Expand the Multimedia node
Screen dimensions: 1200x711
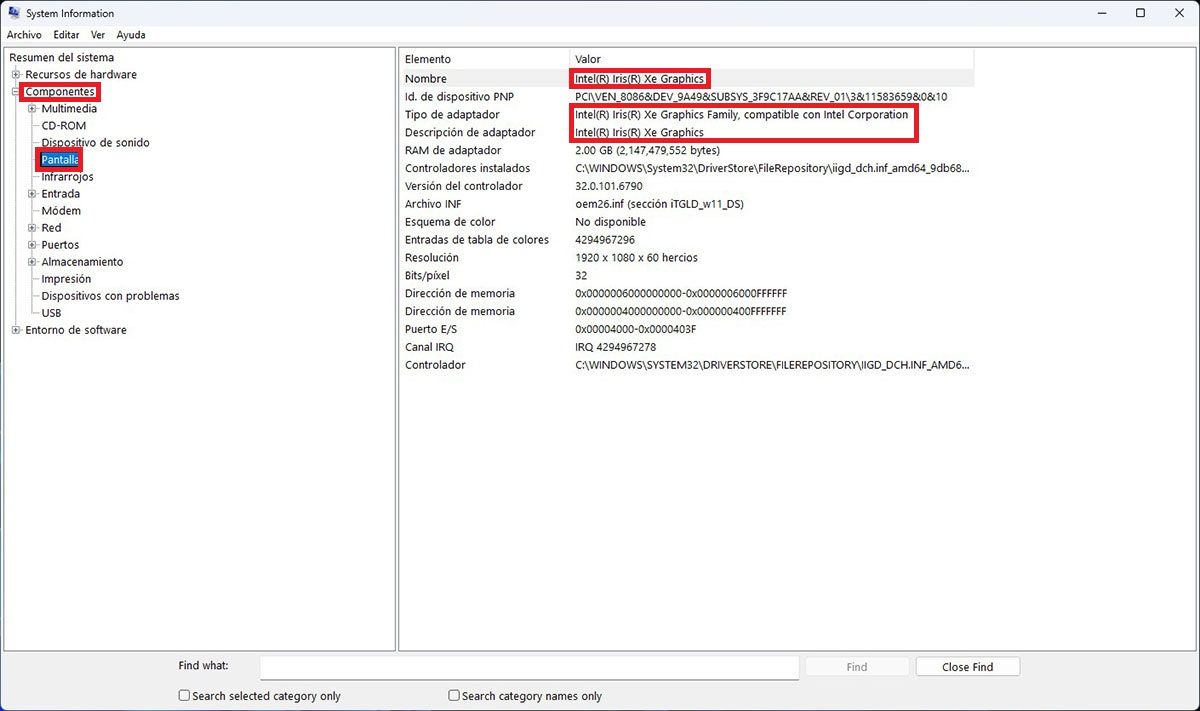32,109
